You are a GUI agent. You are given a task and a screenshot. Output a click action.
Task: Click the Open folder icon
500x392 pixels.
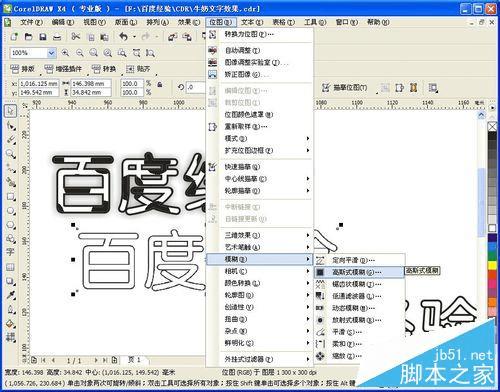tap(28, 37)
